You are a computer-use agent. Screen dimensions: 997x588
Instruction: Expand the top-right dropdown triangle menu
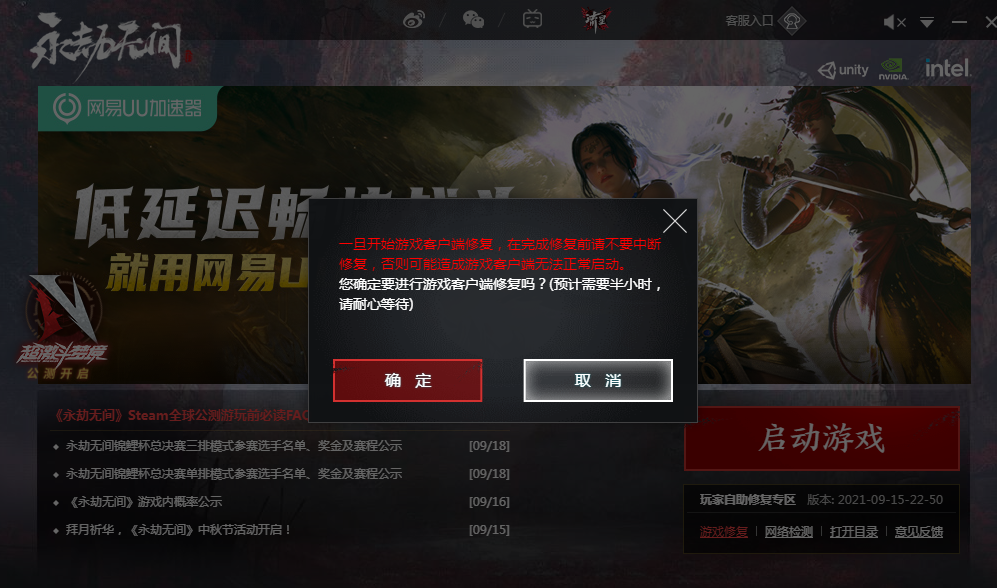[926, 23]
